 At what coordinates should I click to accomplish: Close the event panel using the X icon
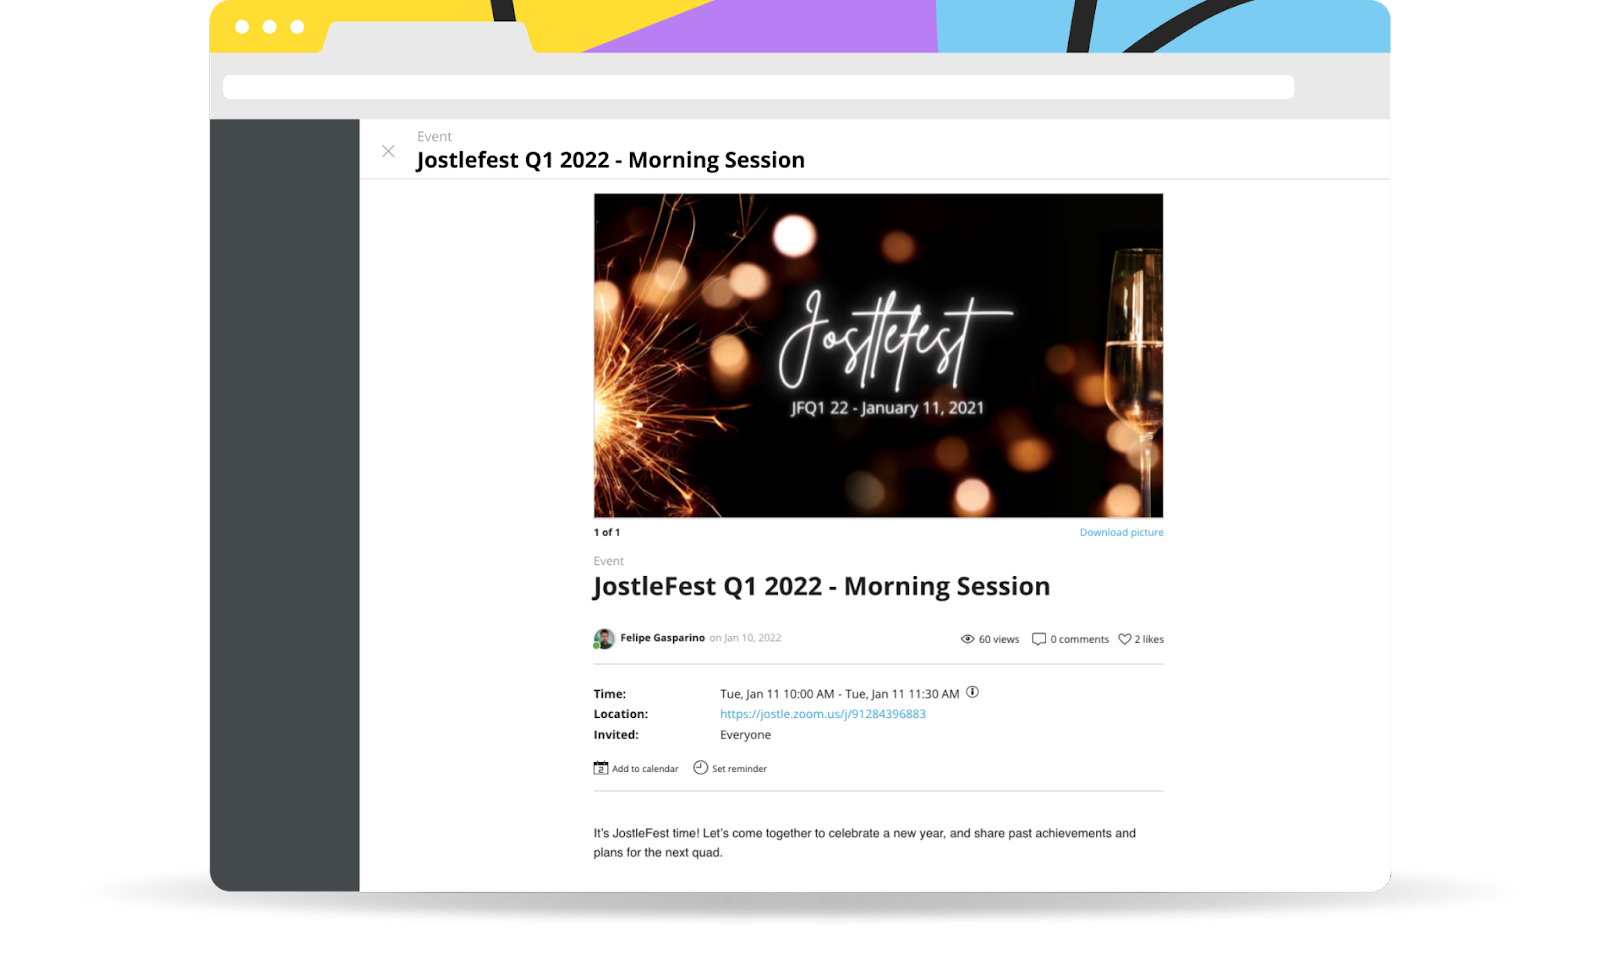click(388, 151)
